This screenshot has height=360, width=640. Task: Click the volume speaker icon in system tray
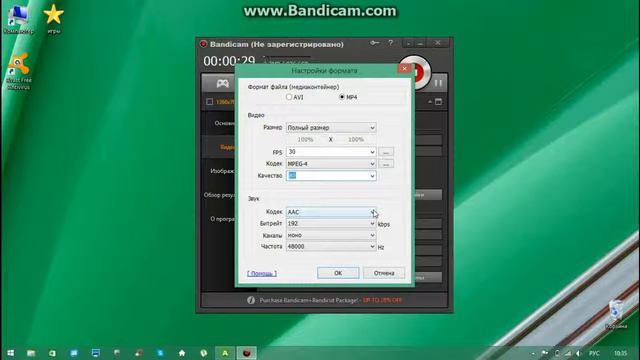point(578,353)
